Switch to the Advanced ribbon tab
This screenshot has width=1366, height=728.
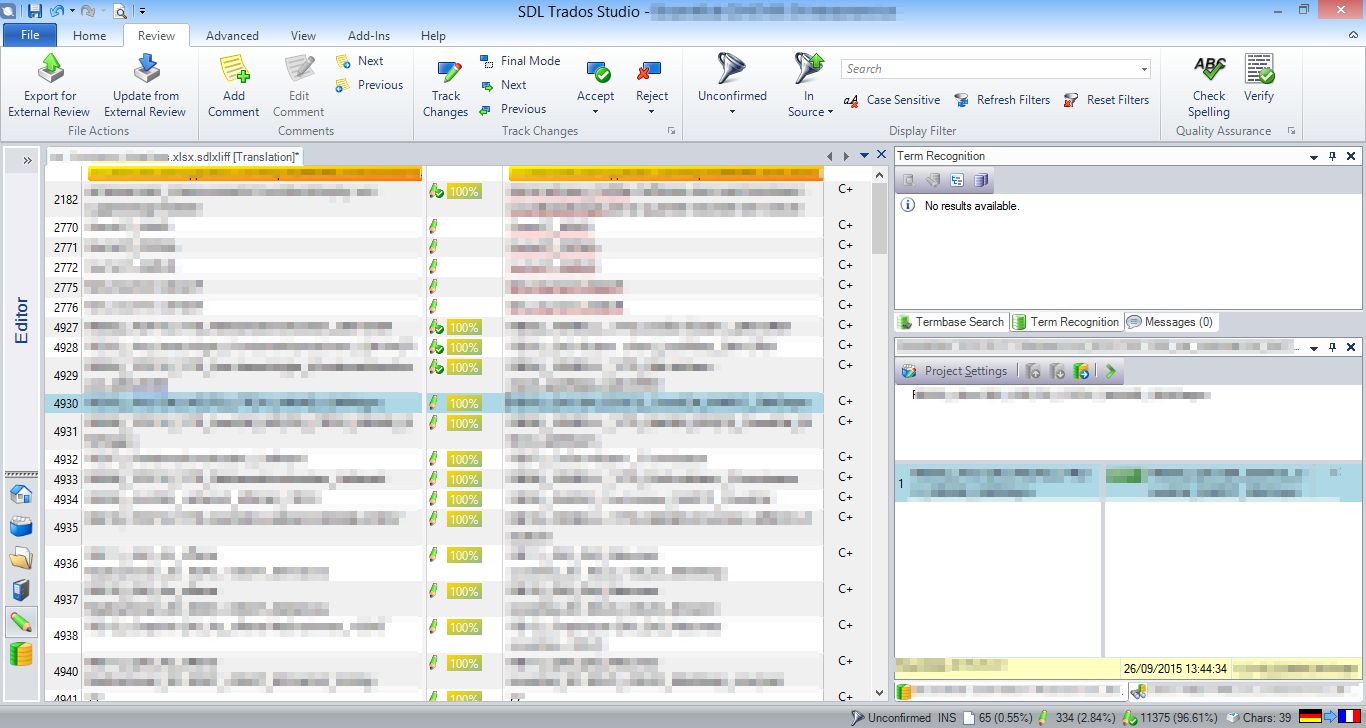(232, 35)
